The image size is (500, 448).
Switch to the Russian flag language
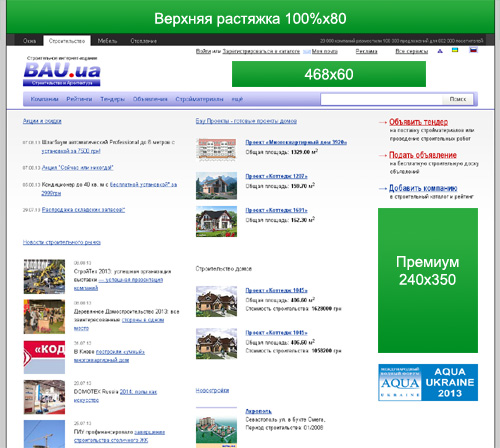point(473,50)
